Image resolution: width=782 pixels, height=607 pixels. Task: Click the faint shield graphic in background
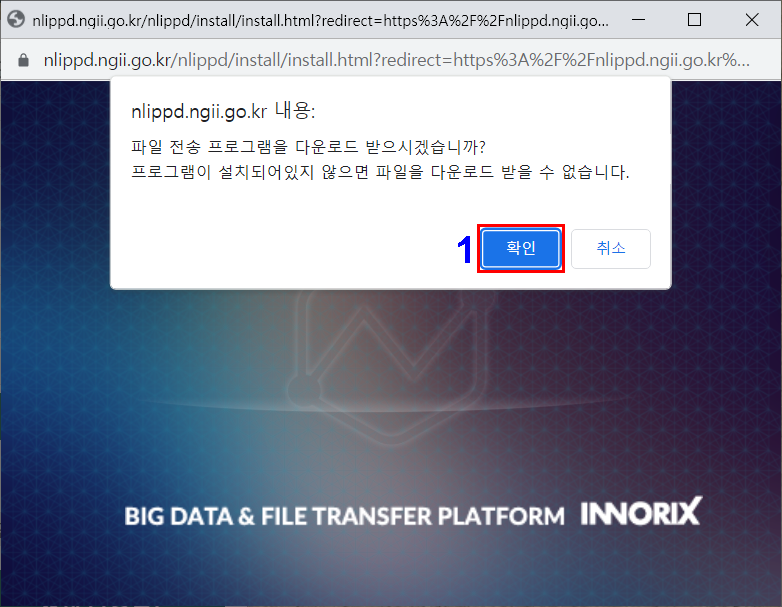391,367
